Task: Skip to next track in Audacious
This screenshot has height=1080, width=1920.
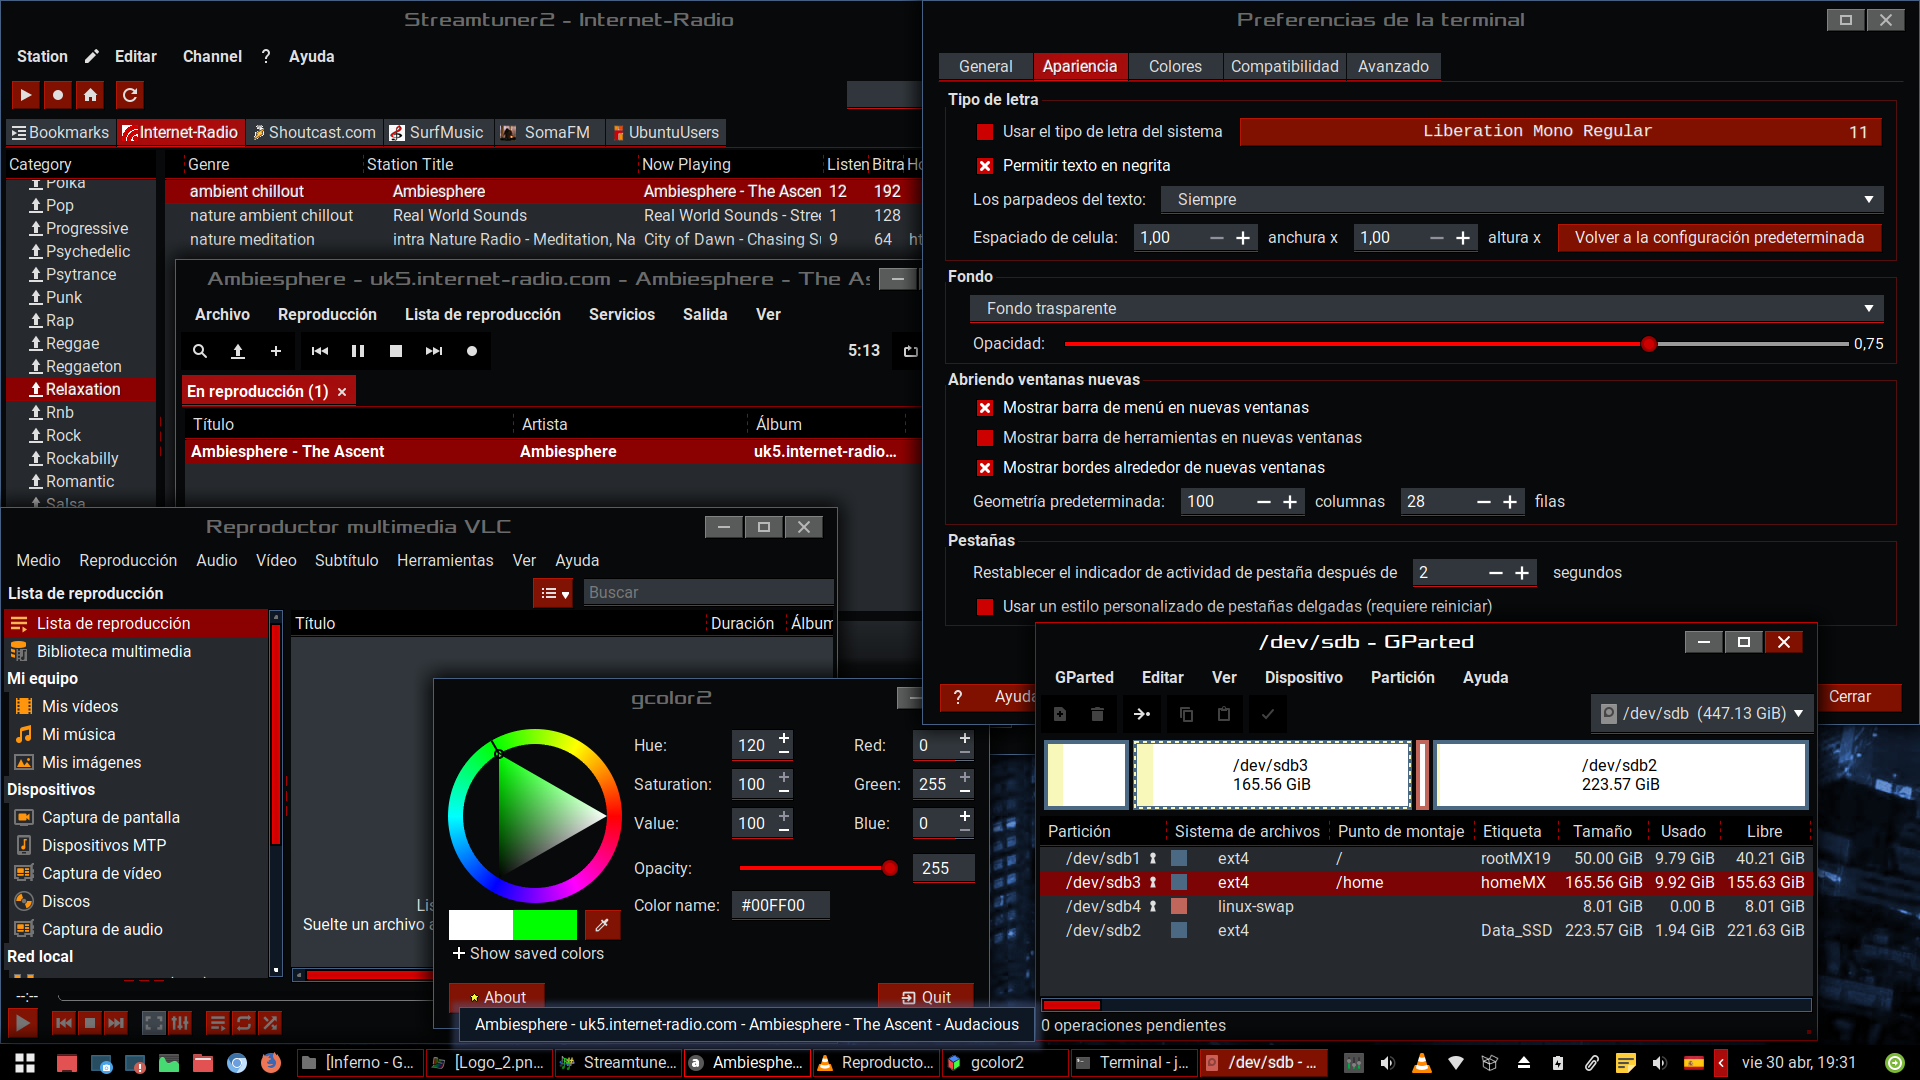Action: 434,351
